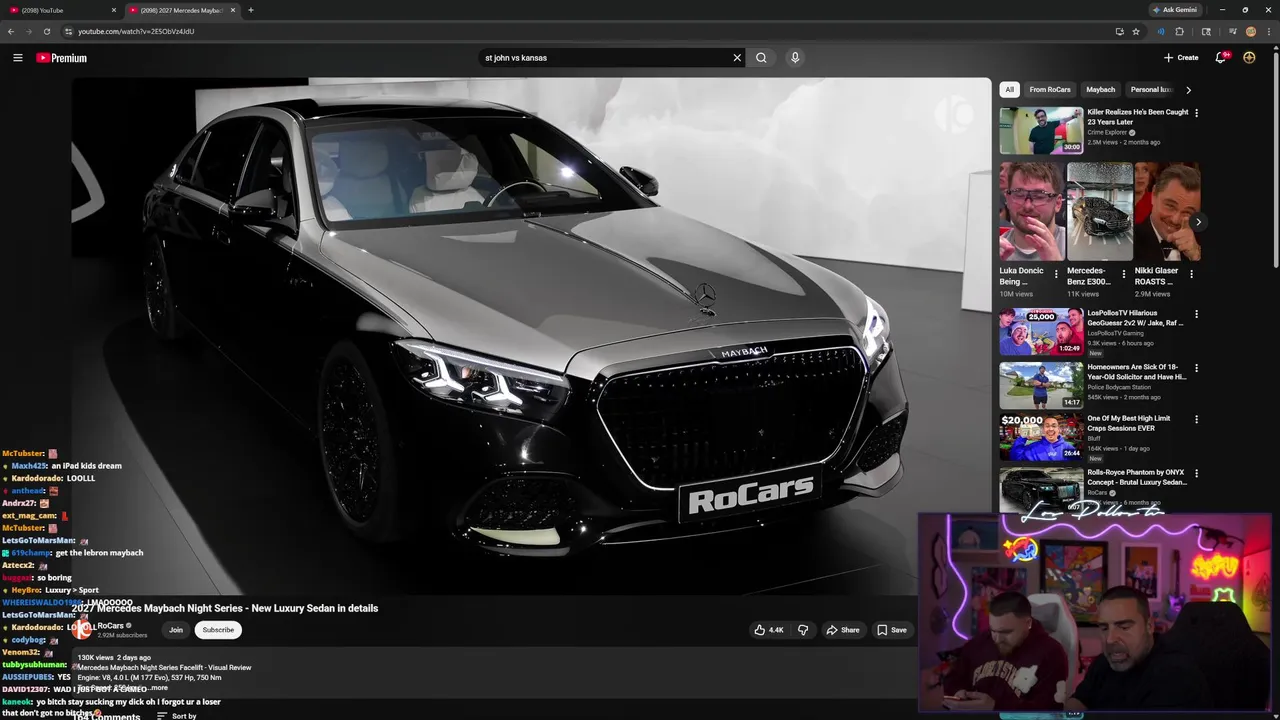Show next shorts with the shelf arrow
The height and width of the screenshot is (720, 1280).
(1198, 222)
